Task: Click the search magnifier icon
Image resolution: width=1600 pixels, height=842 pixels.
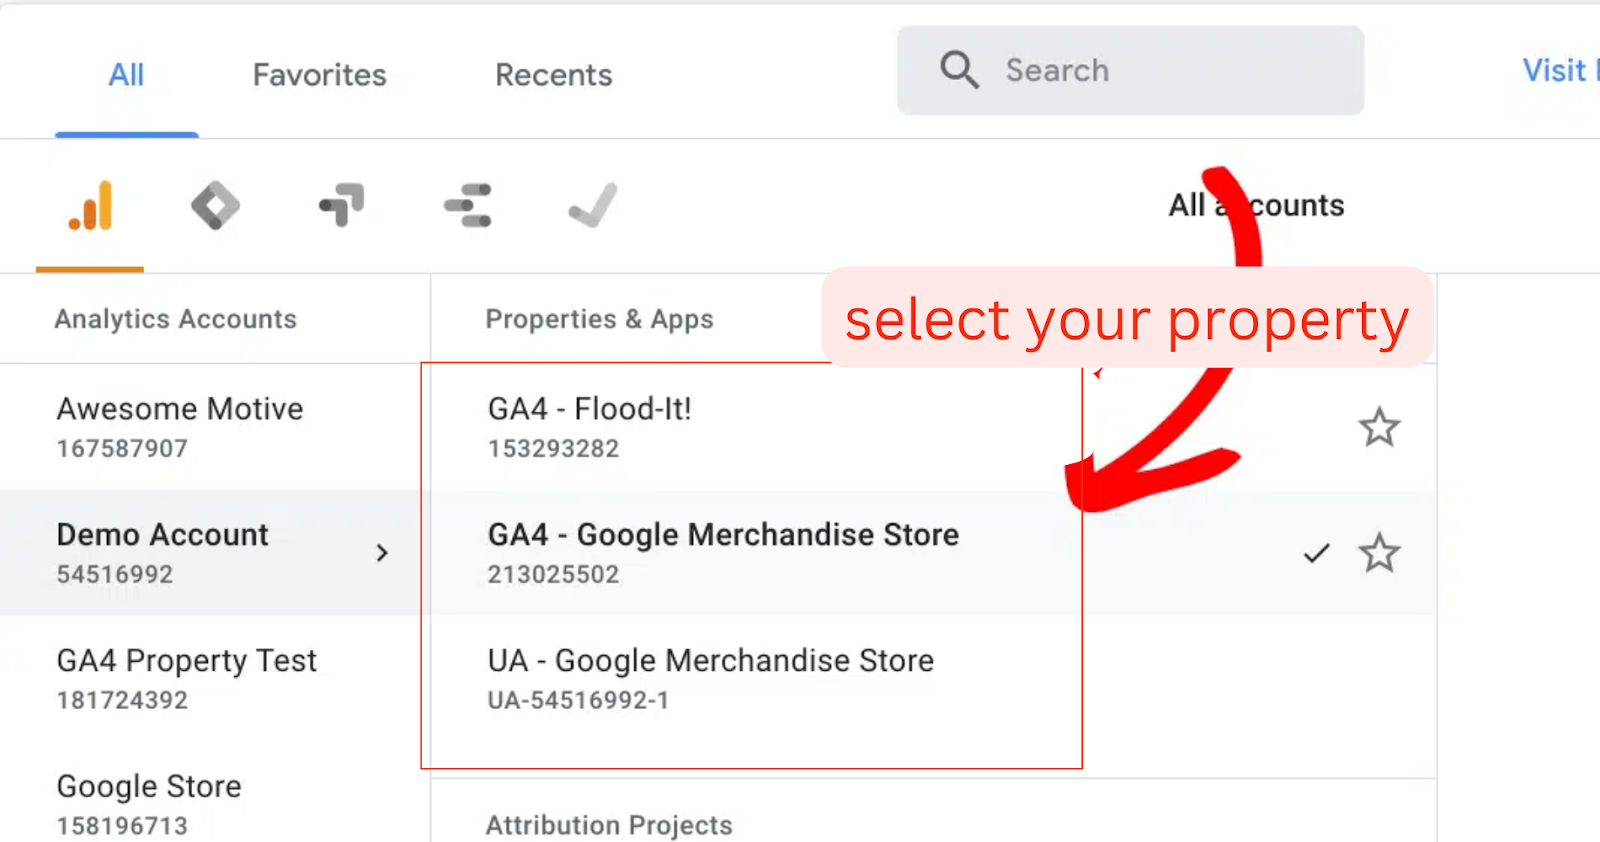Action: (x=959, y=70)
